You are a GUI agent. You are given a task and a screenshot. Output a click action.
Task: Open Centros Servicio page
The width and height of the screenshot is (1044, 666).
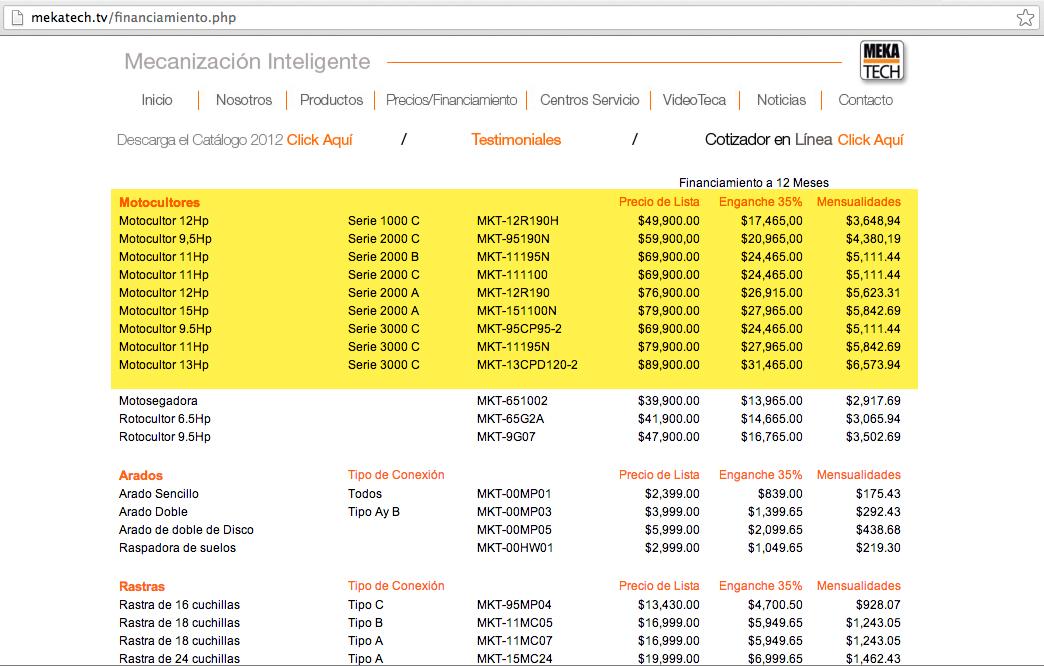coord(589,100)
